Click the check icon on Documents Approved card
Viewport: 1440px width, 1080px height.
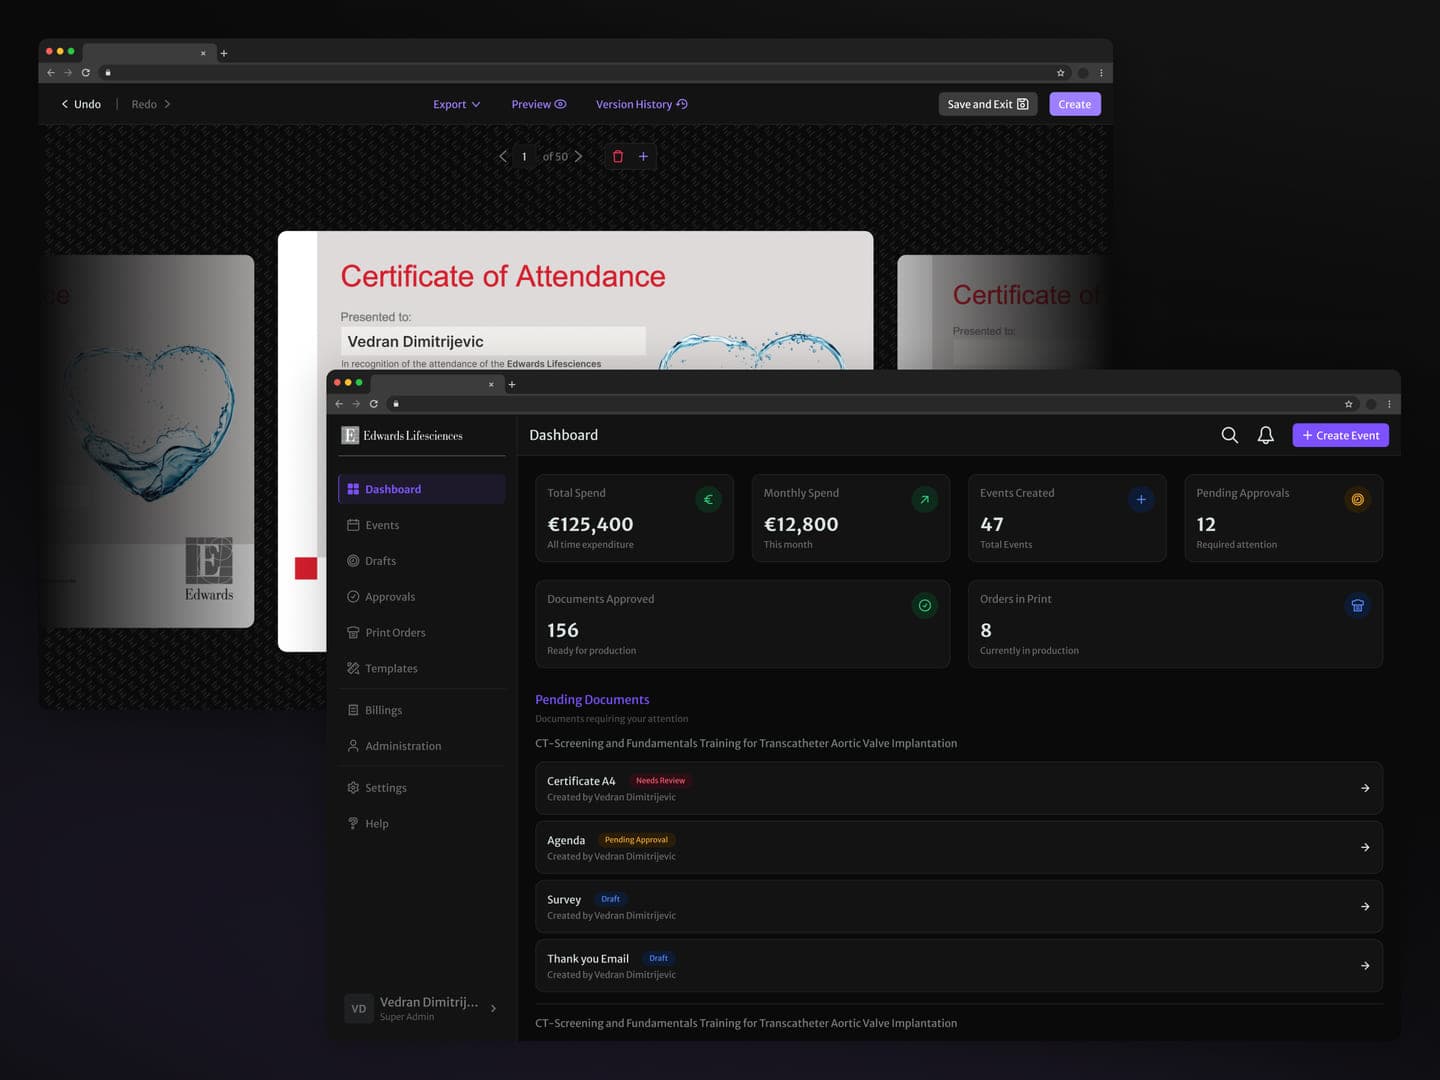pos(925,606)
